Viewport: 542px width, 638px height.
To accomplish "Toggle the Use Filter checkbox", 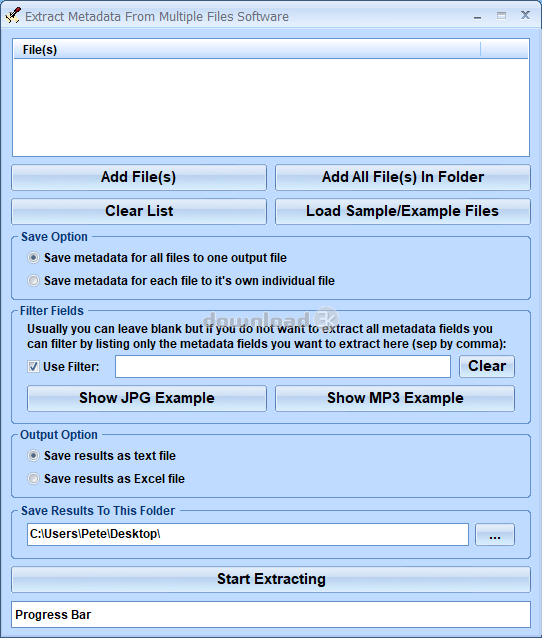I will click(33, 367).
